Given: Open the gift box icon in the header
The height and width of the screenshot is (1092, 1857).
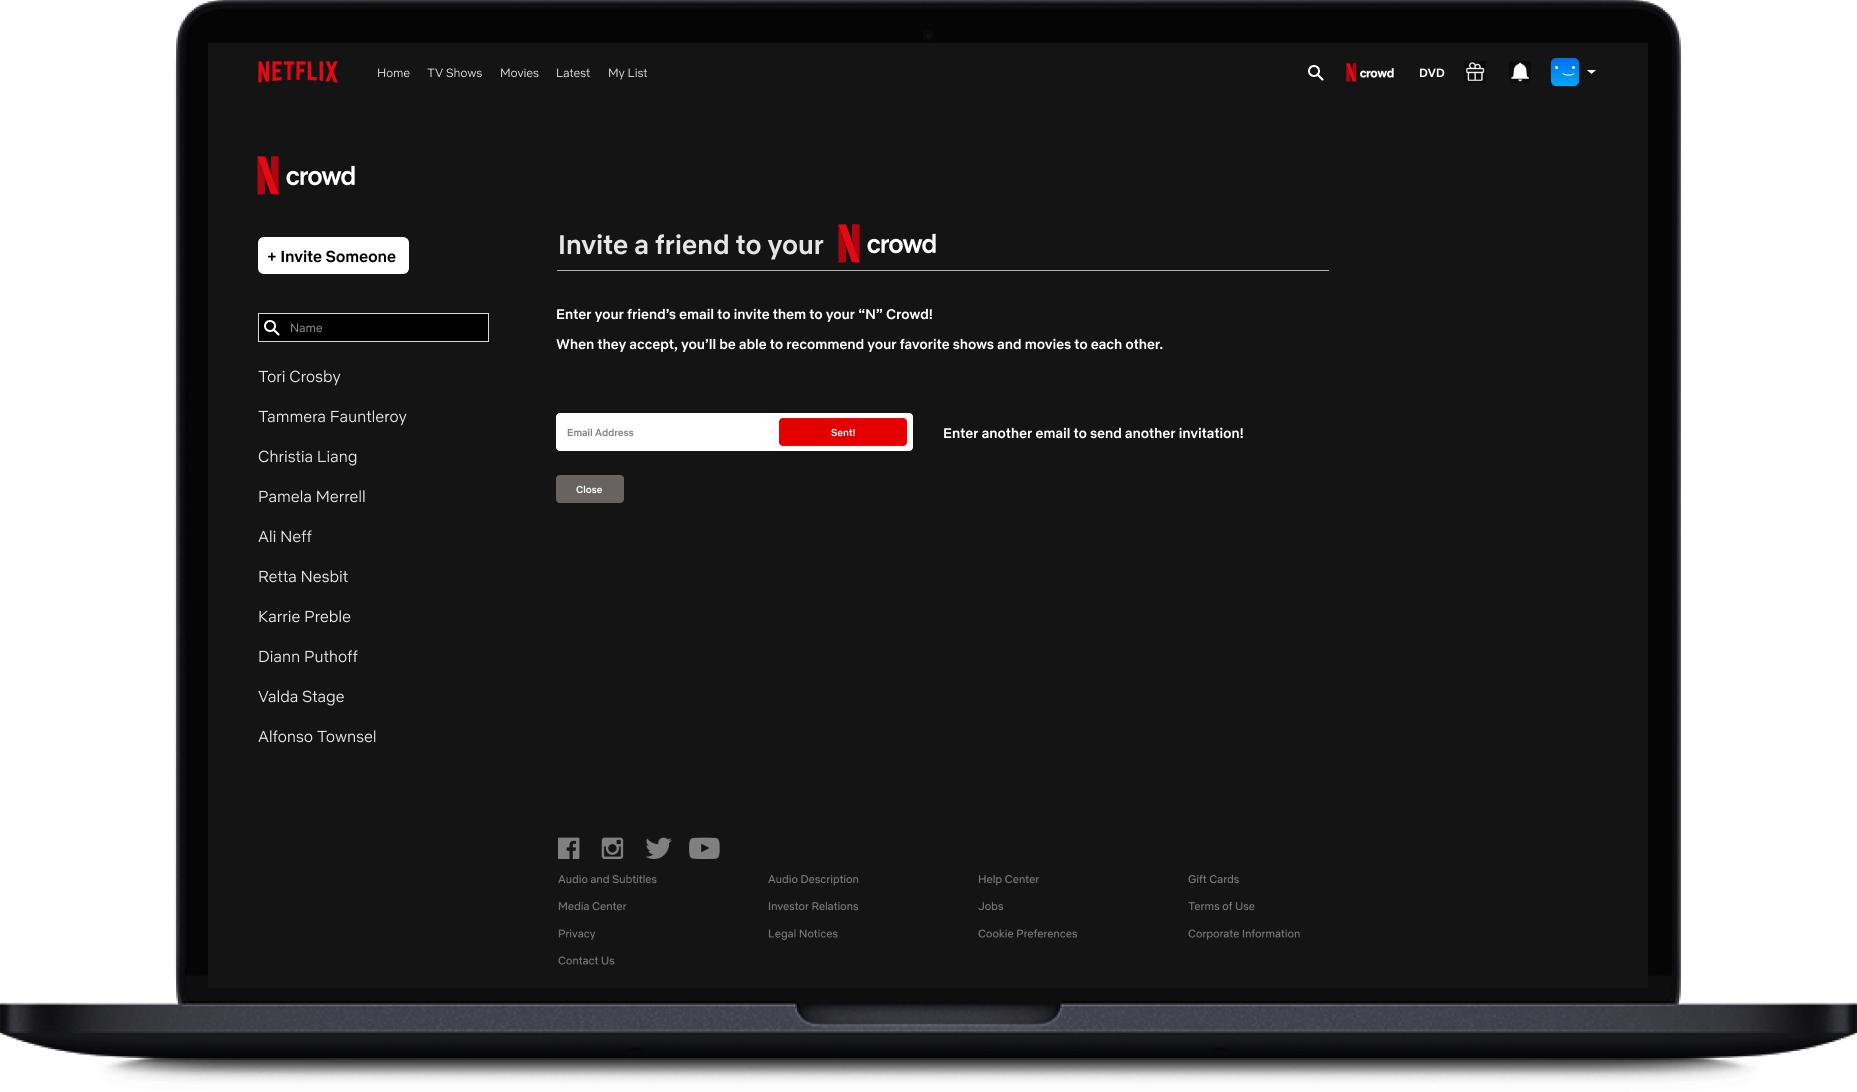Looking at the screenshot, I should [x=1475, y=71].
